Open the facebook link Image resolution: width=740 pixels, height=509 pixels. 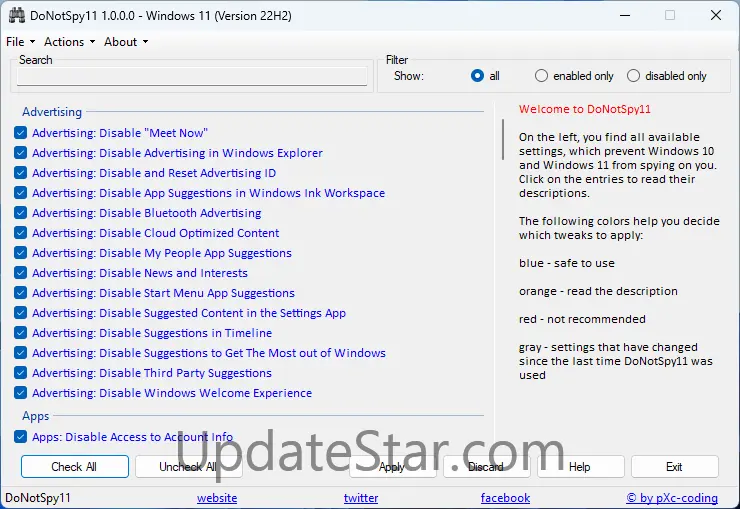coord(505,498)
